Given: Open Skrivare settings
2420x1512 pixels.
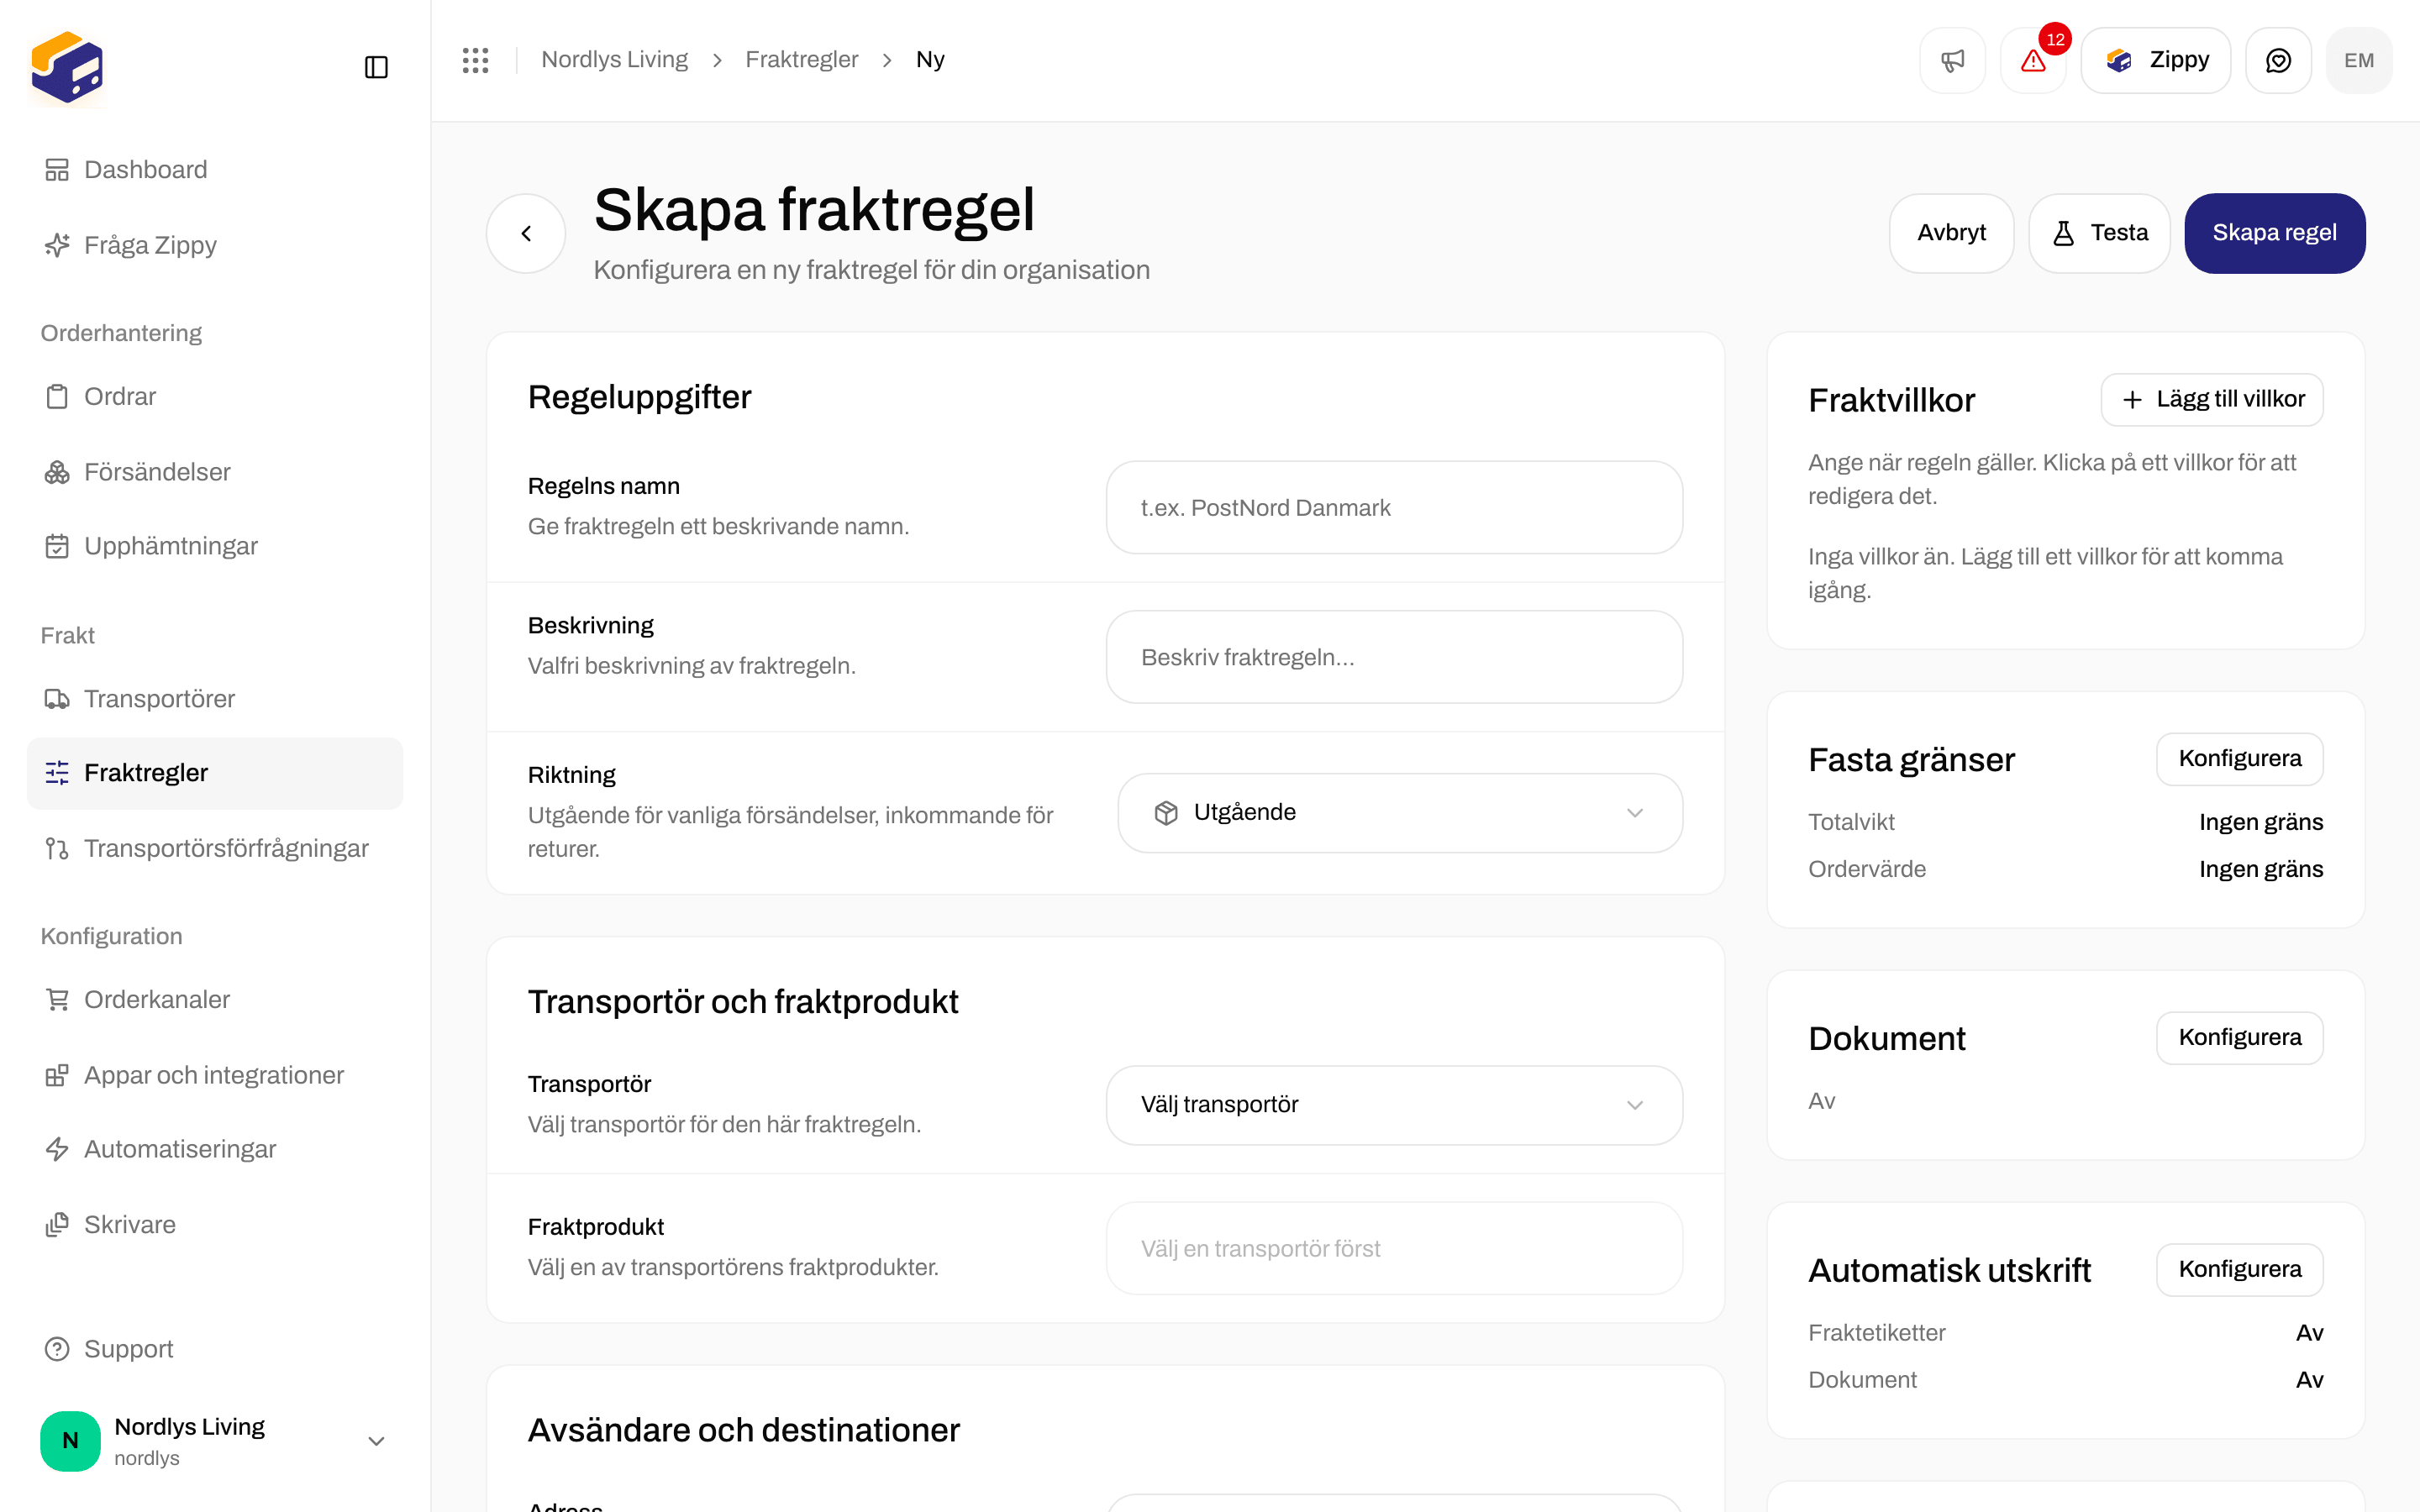Looking at the screenshot, I should 215,1225.
